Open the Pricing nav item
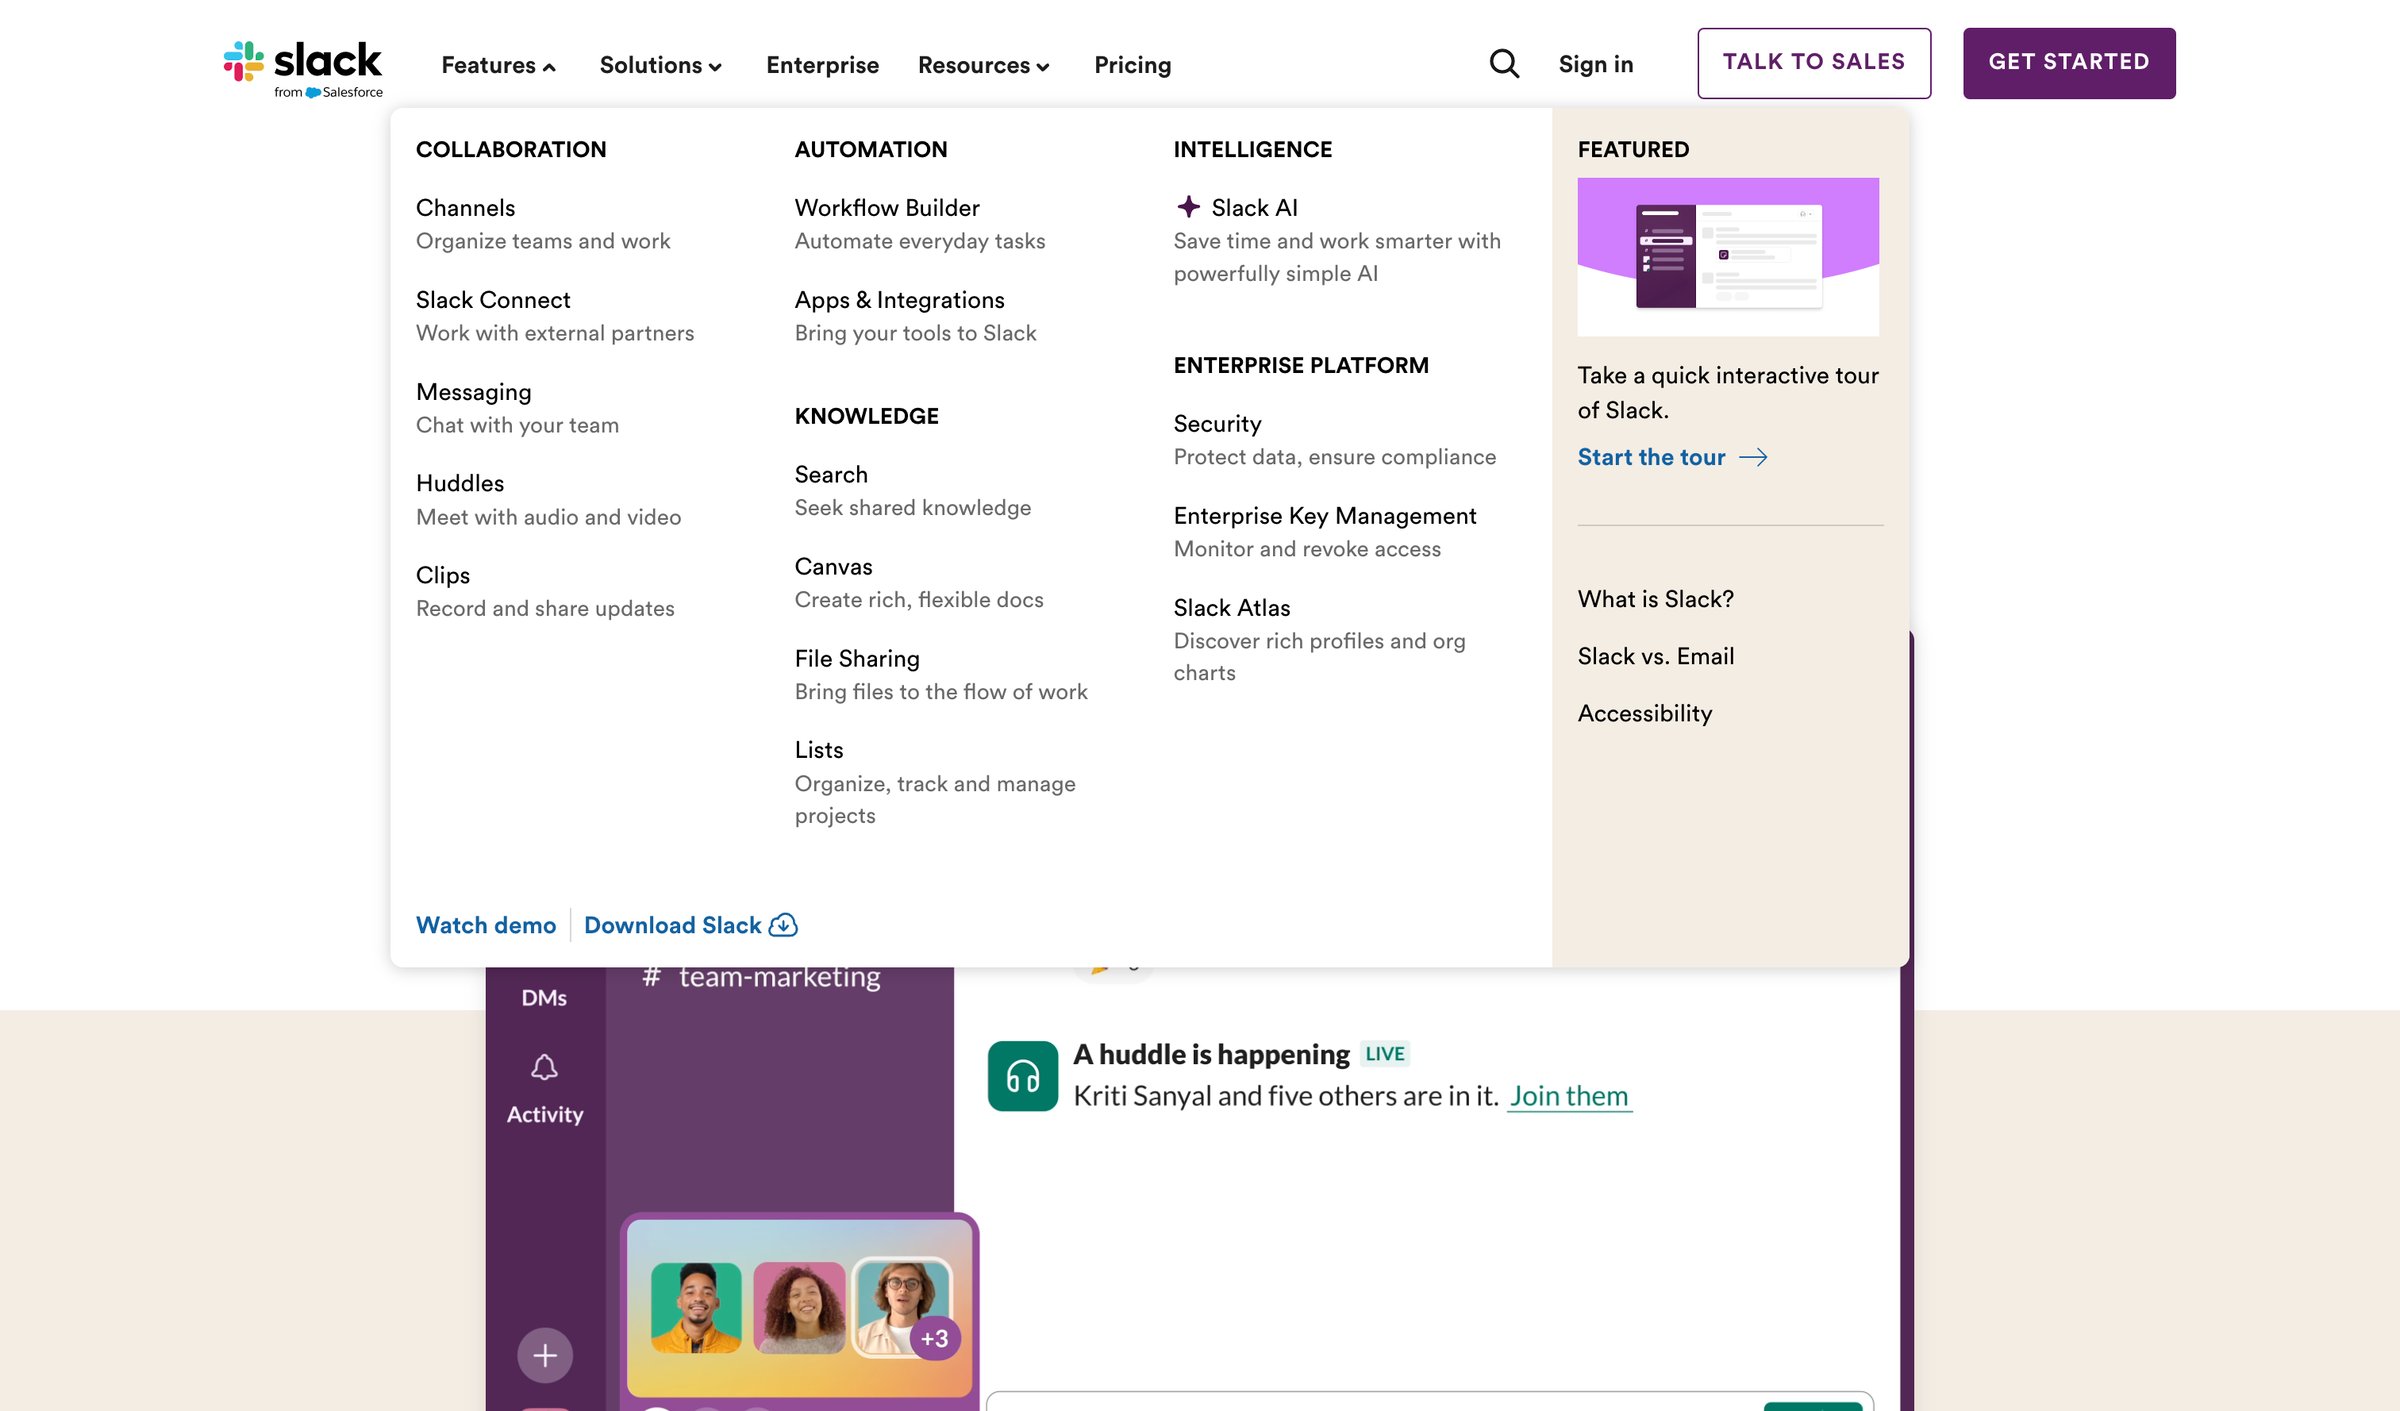Viewport: 2400px width, 1411px height. [1132, 65]
